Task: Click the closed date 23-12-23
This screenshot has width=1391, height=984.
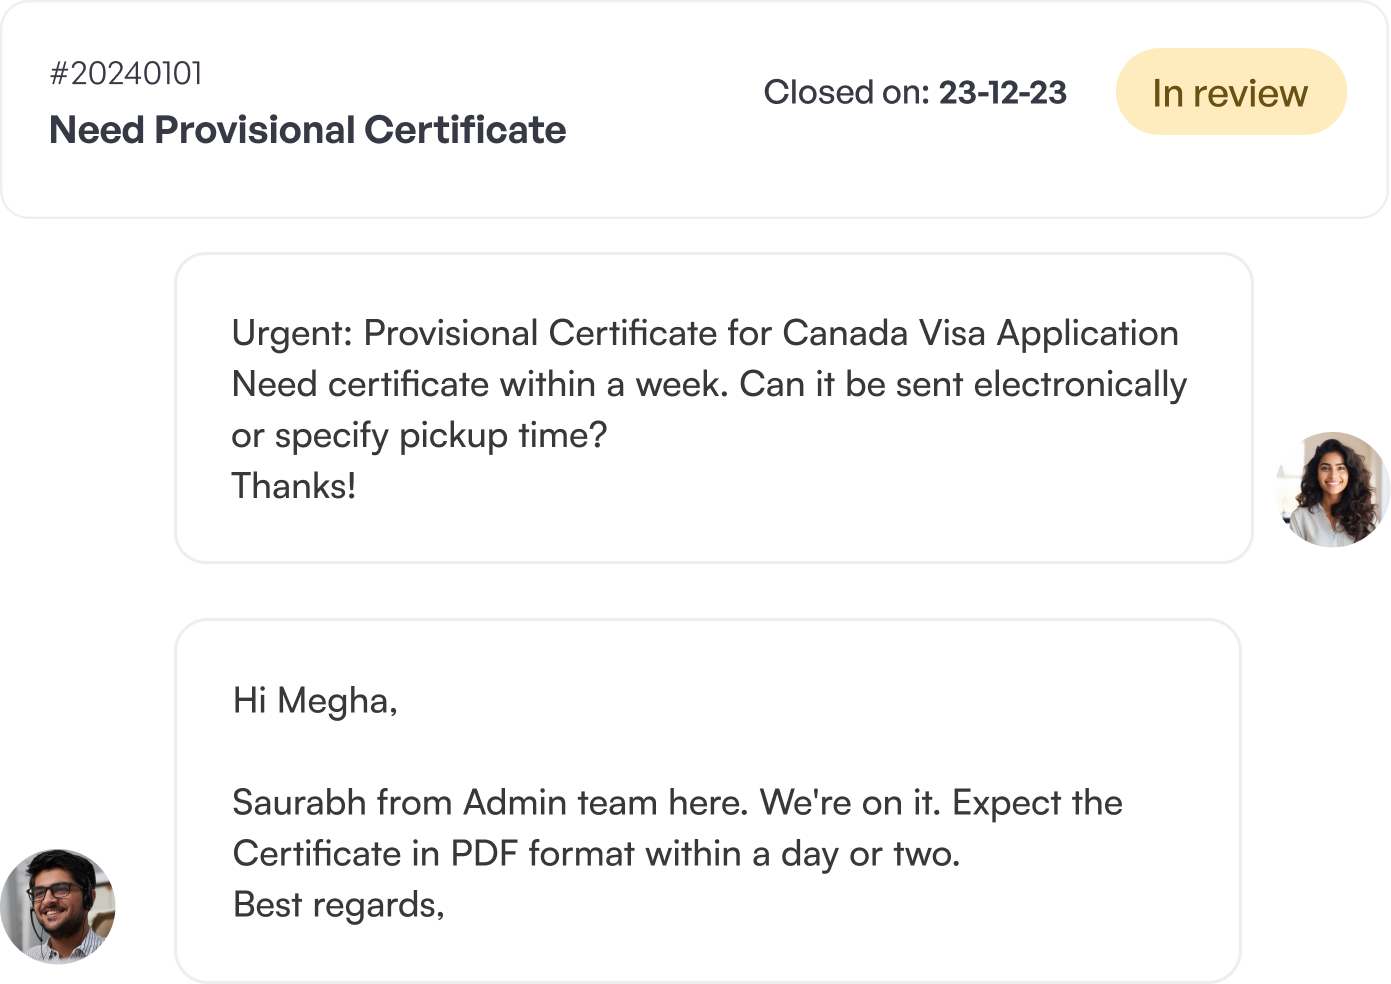Action: pos(1002,92)
